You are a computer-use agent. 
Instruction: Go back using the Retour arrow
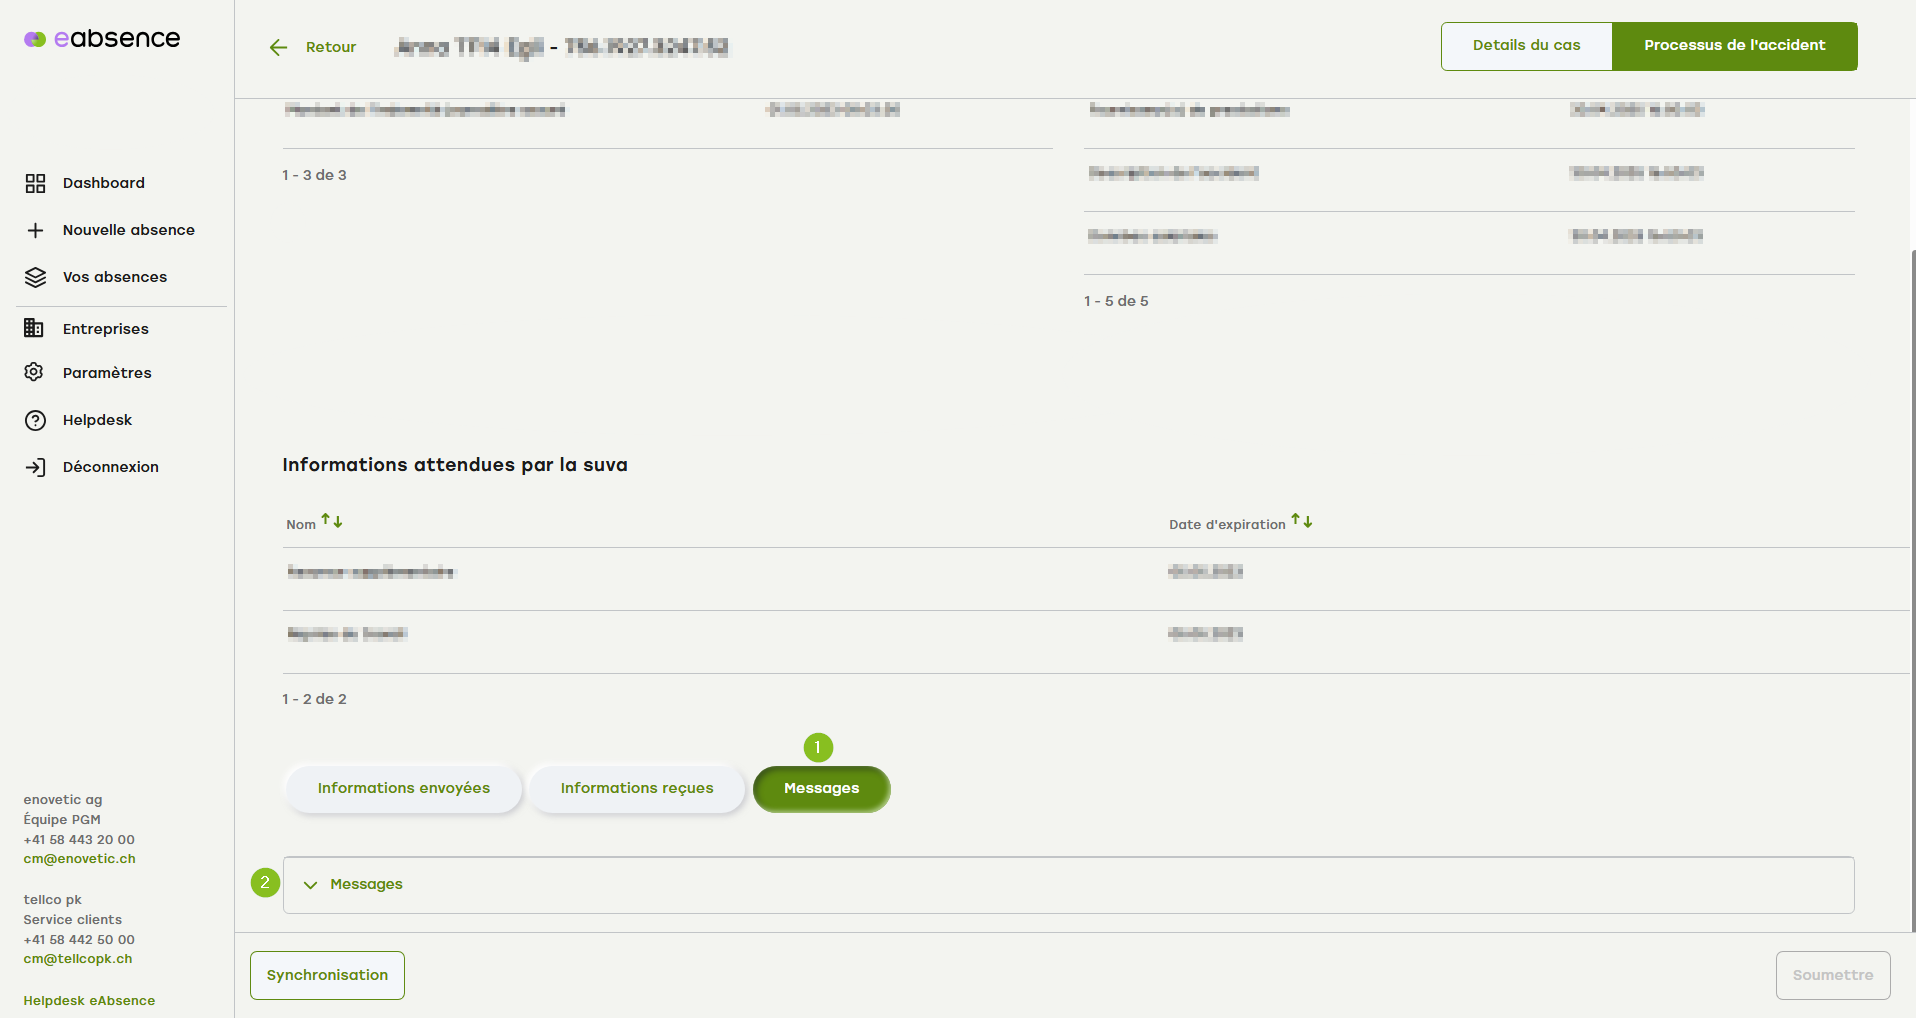click(x=279, y=47)
